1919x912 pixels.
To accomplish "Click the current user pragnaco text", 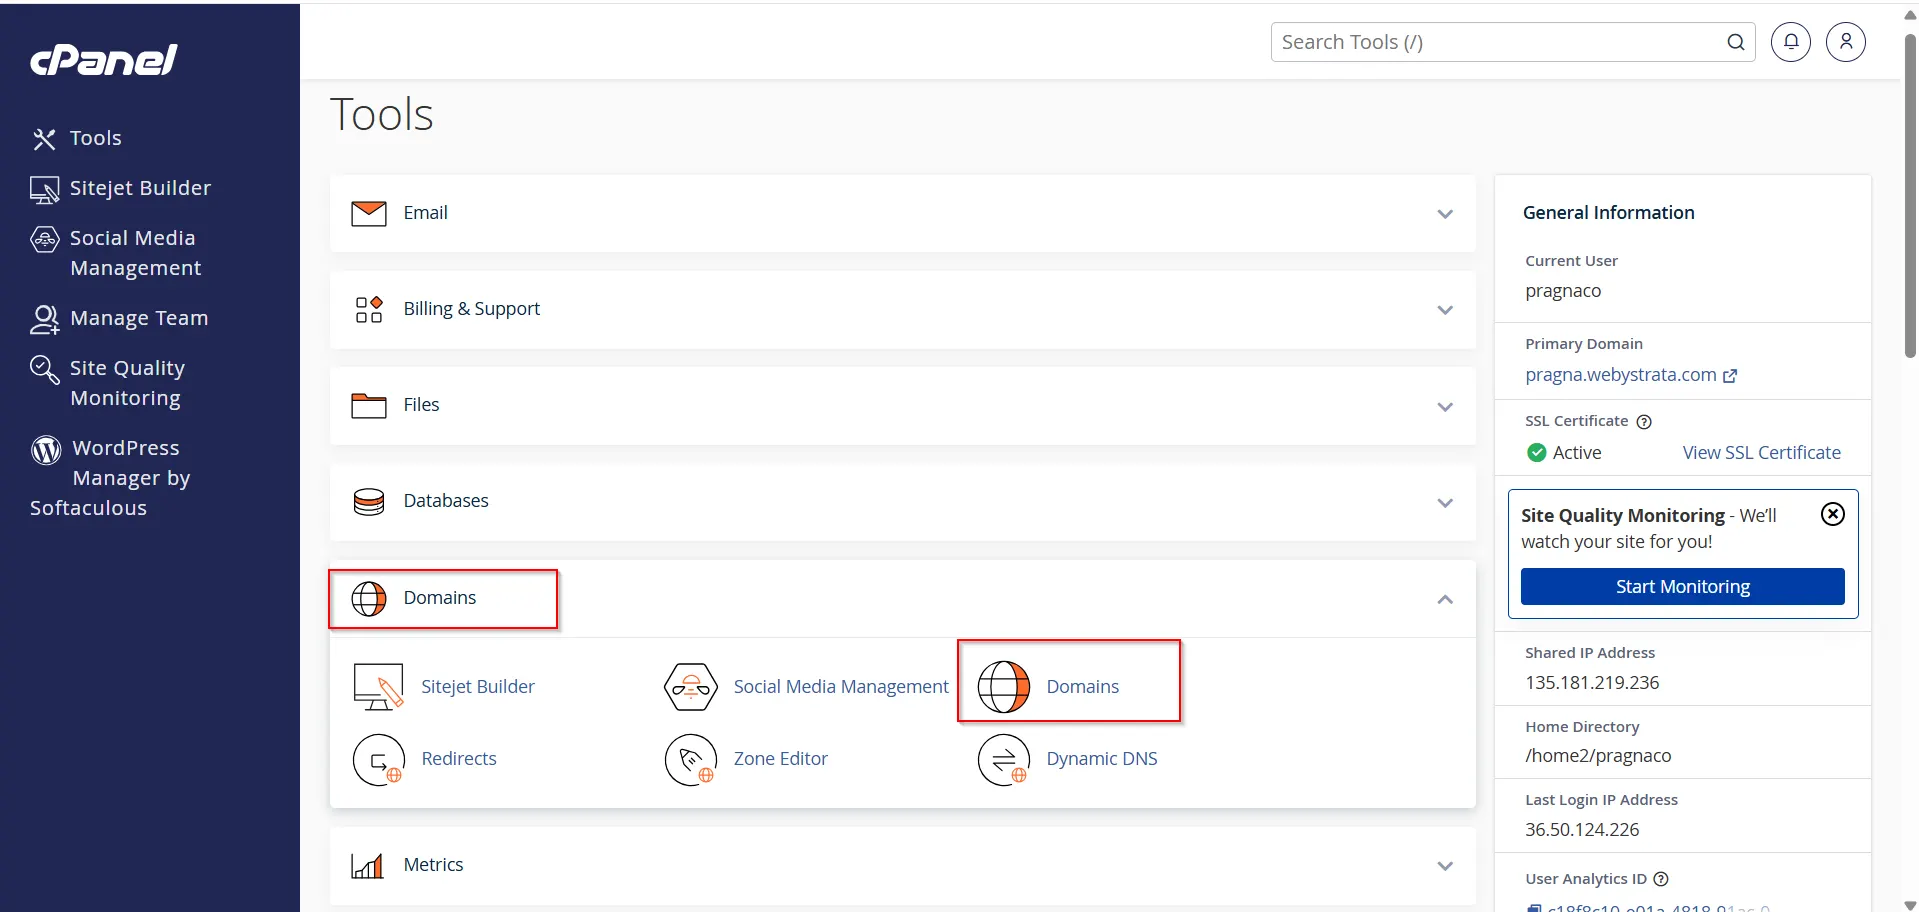I will (1563, 291).
